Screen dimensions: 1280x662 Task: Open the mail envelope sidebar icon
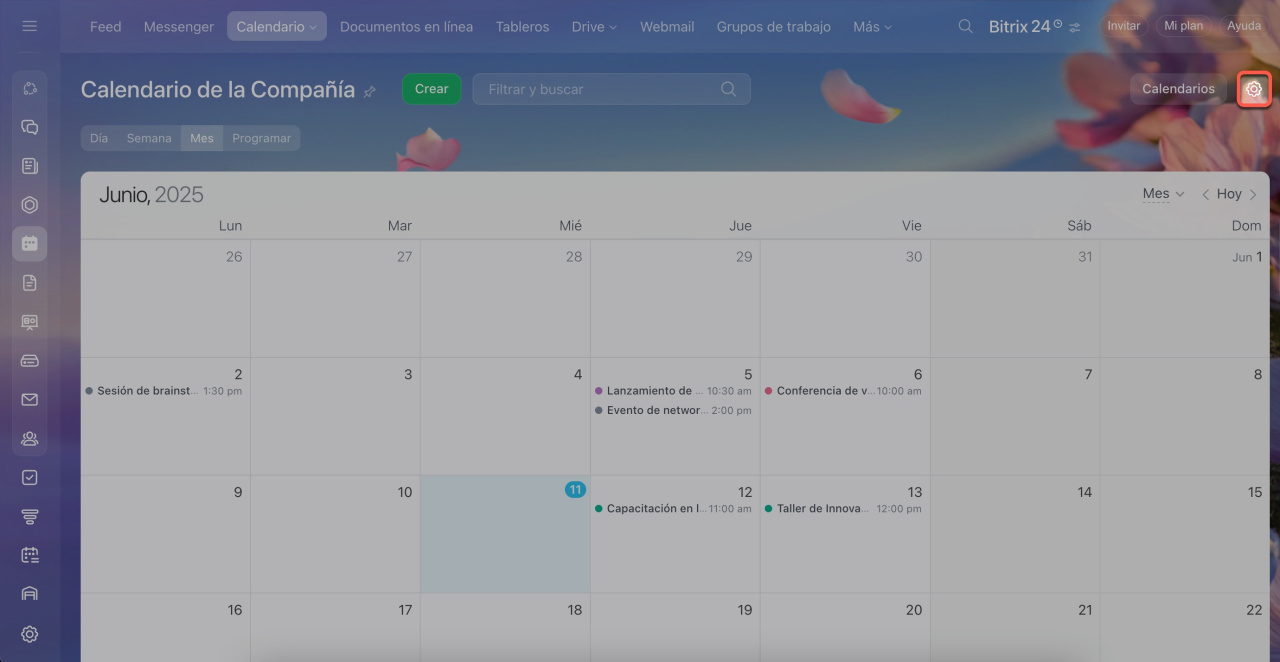(29, 400)
